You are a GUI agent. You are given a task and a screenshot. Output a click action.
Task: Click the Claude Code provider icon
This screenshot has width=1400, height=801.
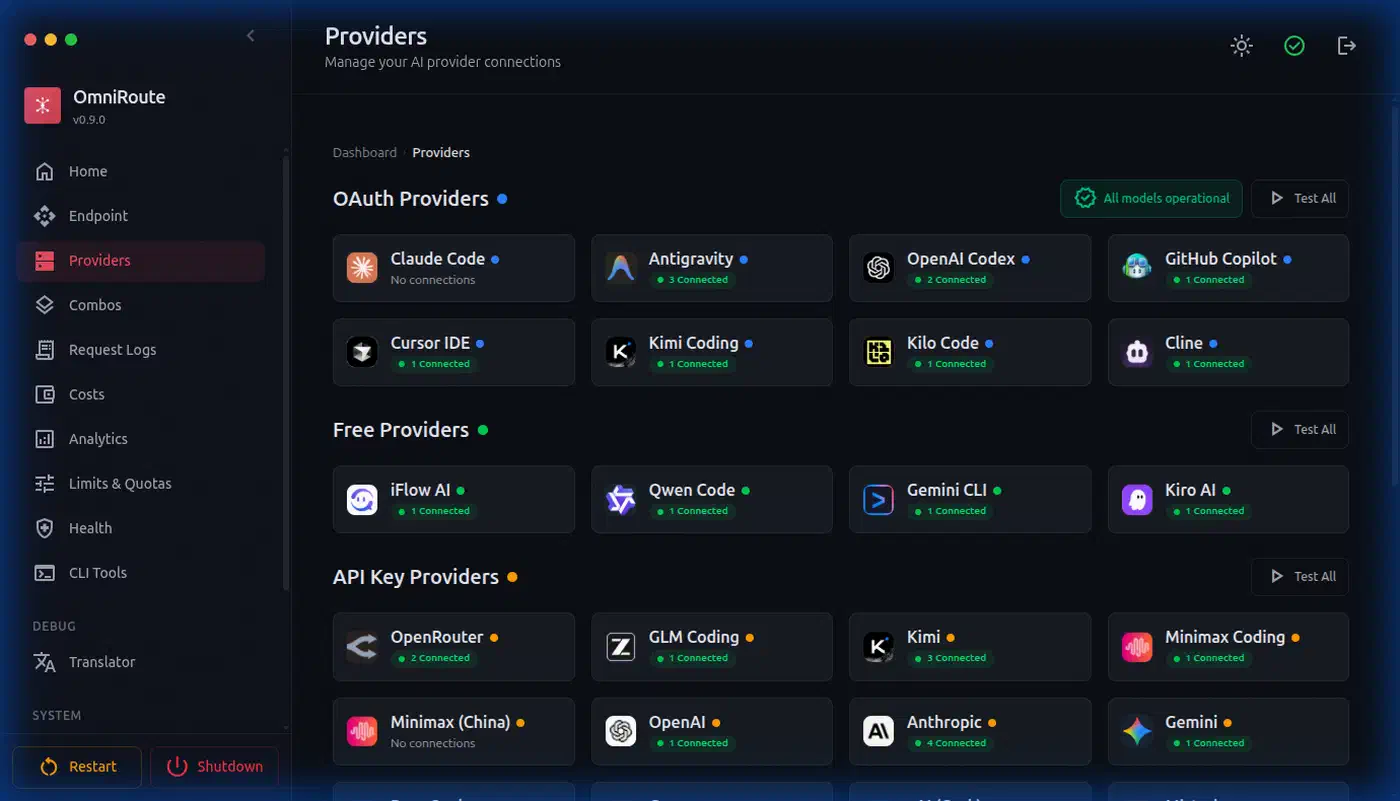[362, 268]
